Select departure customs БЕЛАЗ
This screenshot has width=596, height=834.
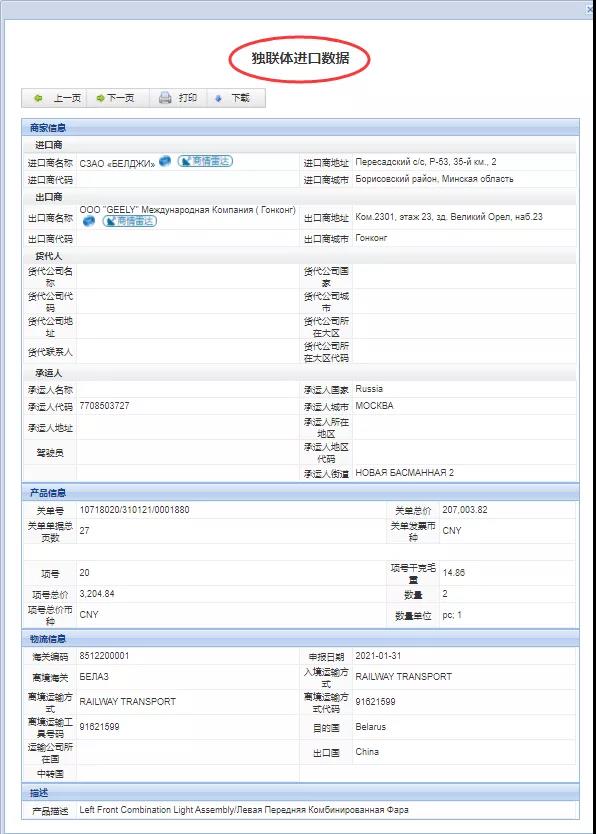(x=94, y=677)
